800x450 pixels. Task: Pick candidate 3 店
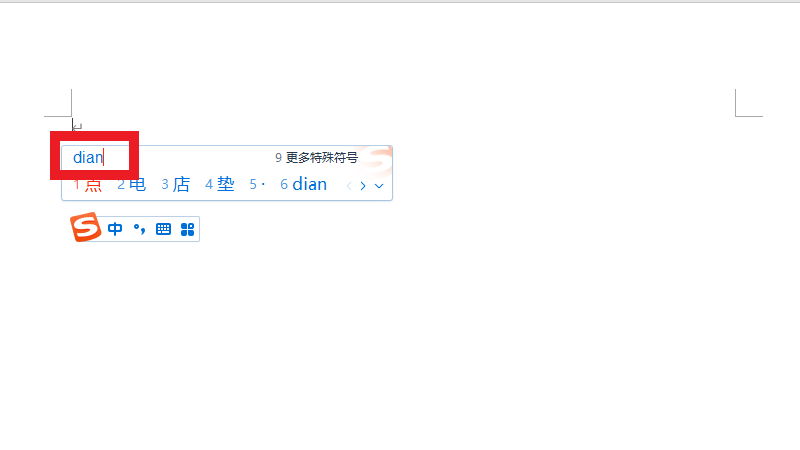176,184
